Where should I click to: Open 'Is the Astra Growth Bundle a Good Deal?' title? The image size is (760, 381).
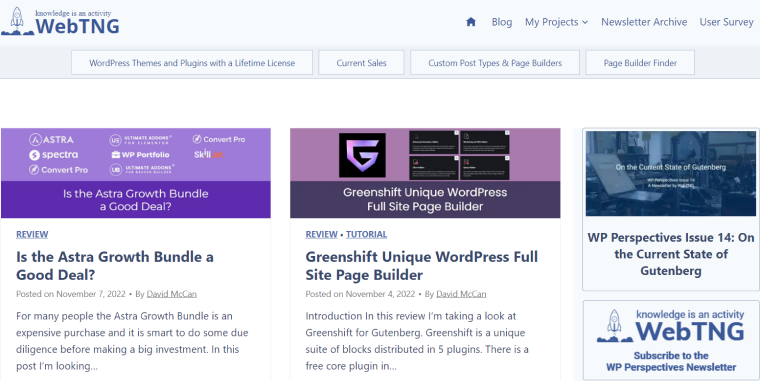tap(115, 266)
